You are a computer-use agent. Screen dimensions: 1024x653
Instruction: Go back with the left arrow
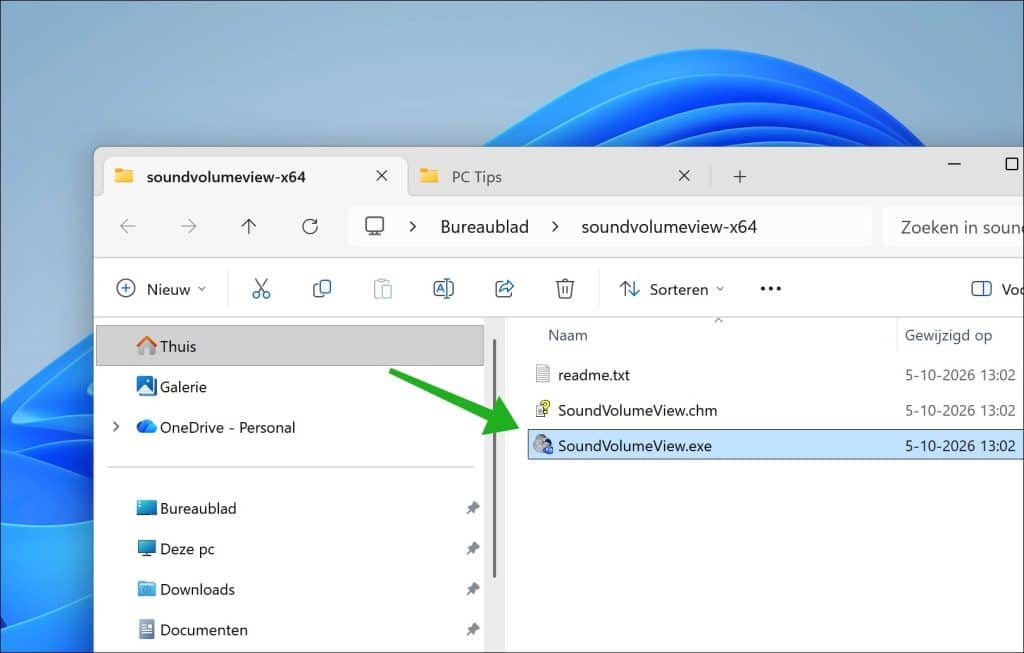click(128, 227)
